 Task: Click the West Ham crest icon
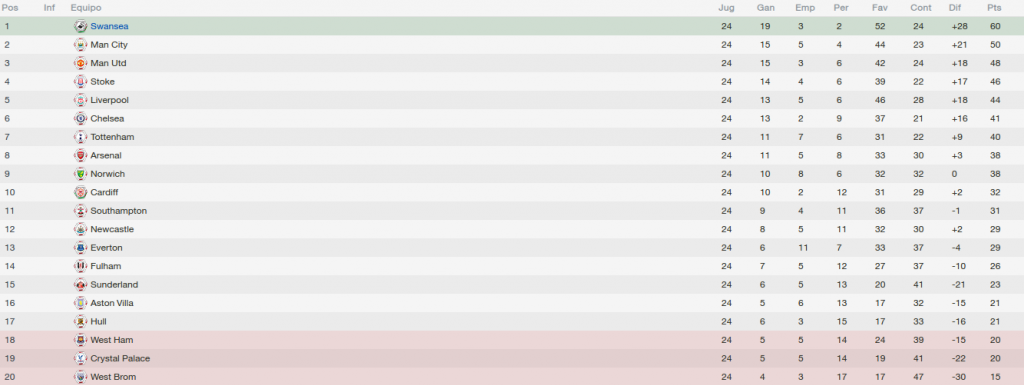point(80,340)
